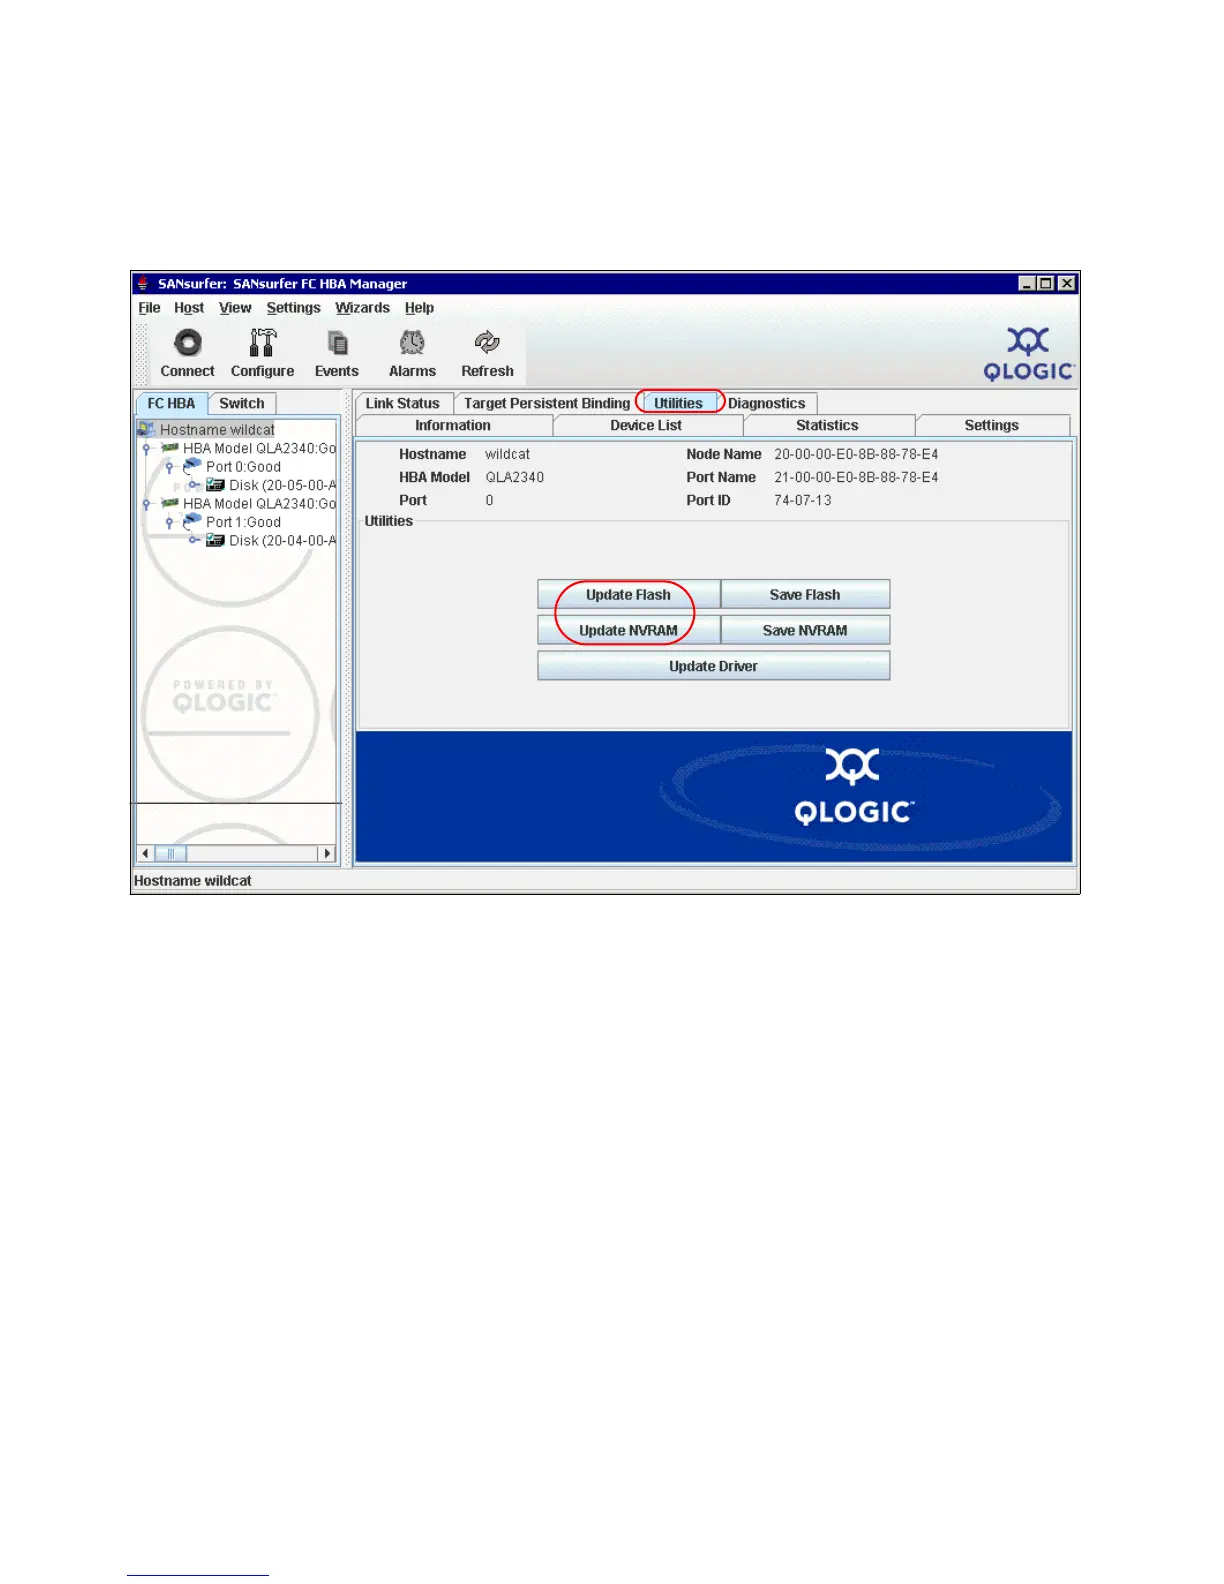Click the Save NVRAM button
The width and height of the screenshot is (1224, 1584).
point(805,630)
